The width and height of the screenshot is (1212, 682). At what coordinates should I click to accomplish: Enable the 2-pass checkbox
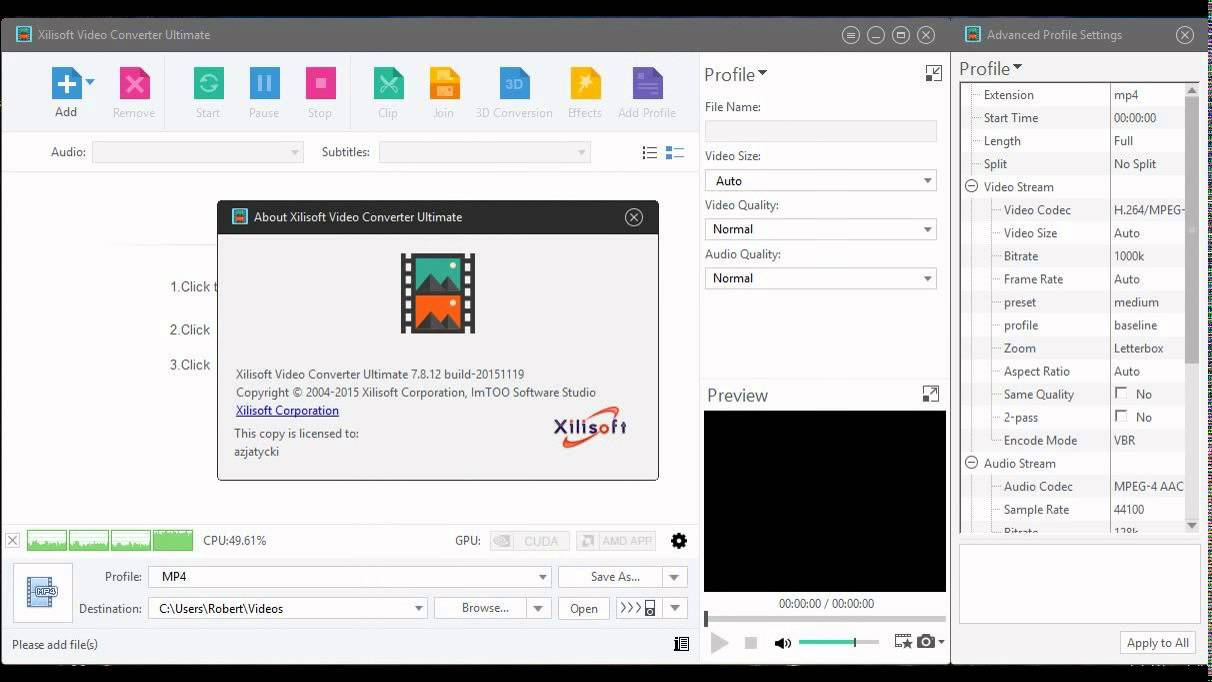1121,417
